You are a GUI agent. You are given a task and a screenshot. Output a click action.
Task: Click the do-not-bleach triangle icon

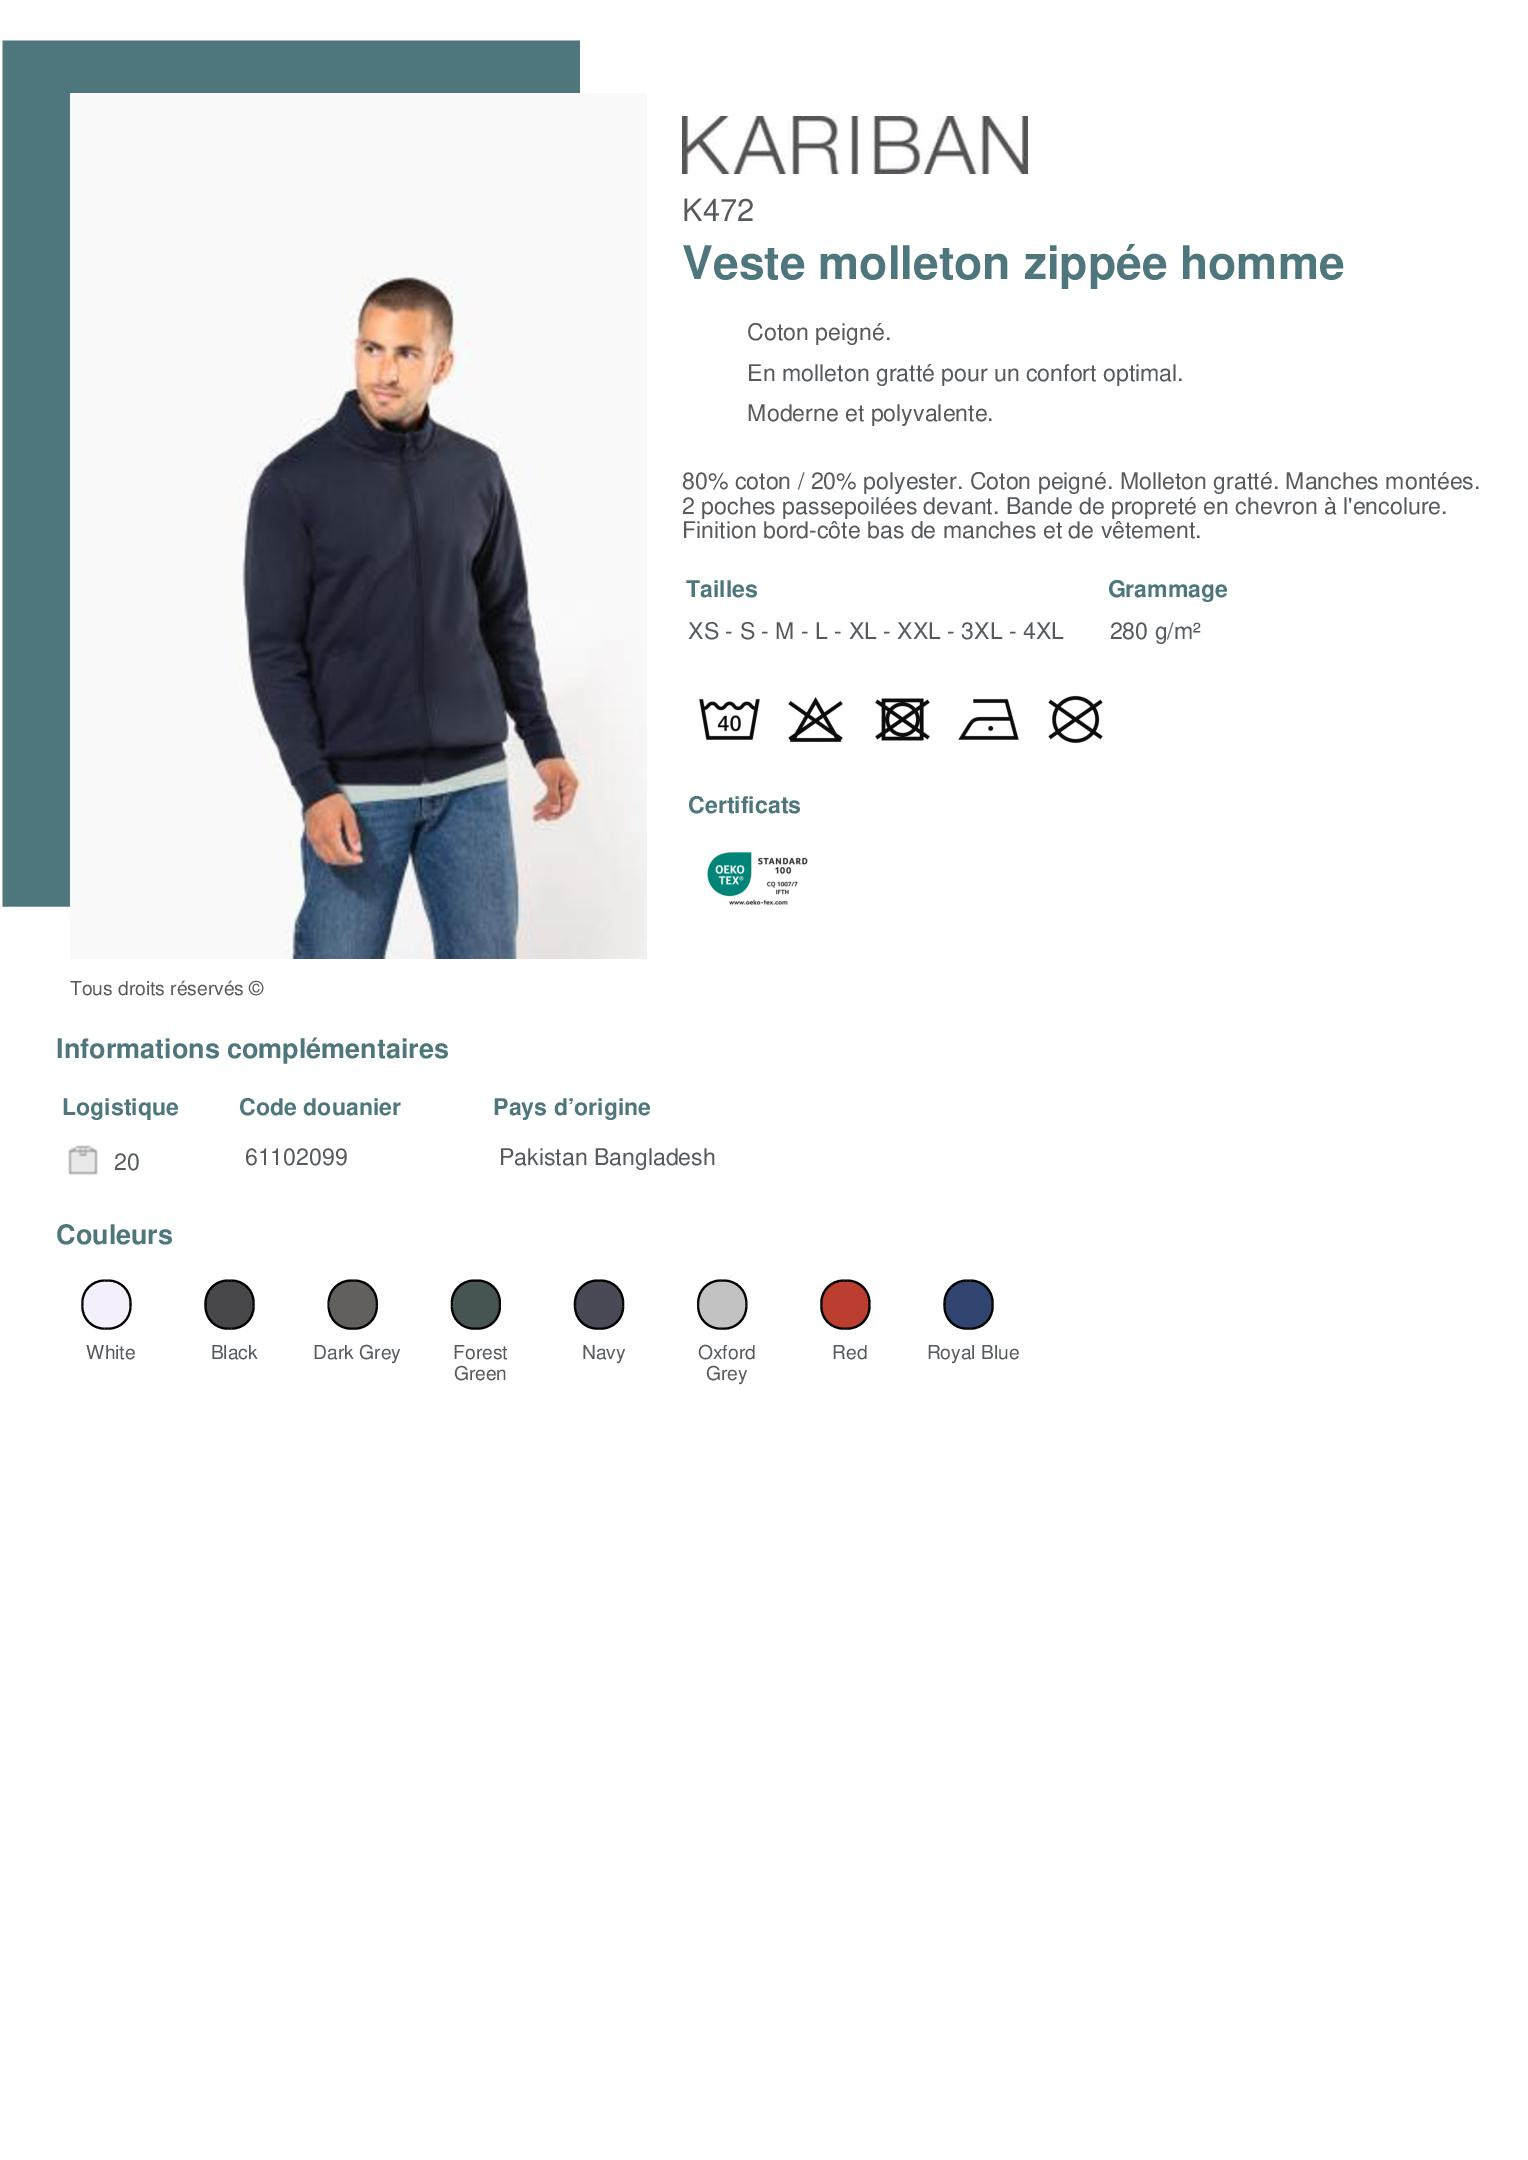pyautogui.click(x=815, y=720)
